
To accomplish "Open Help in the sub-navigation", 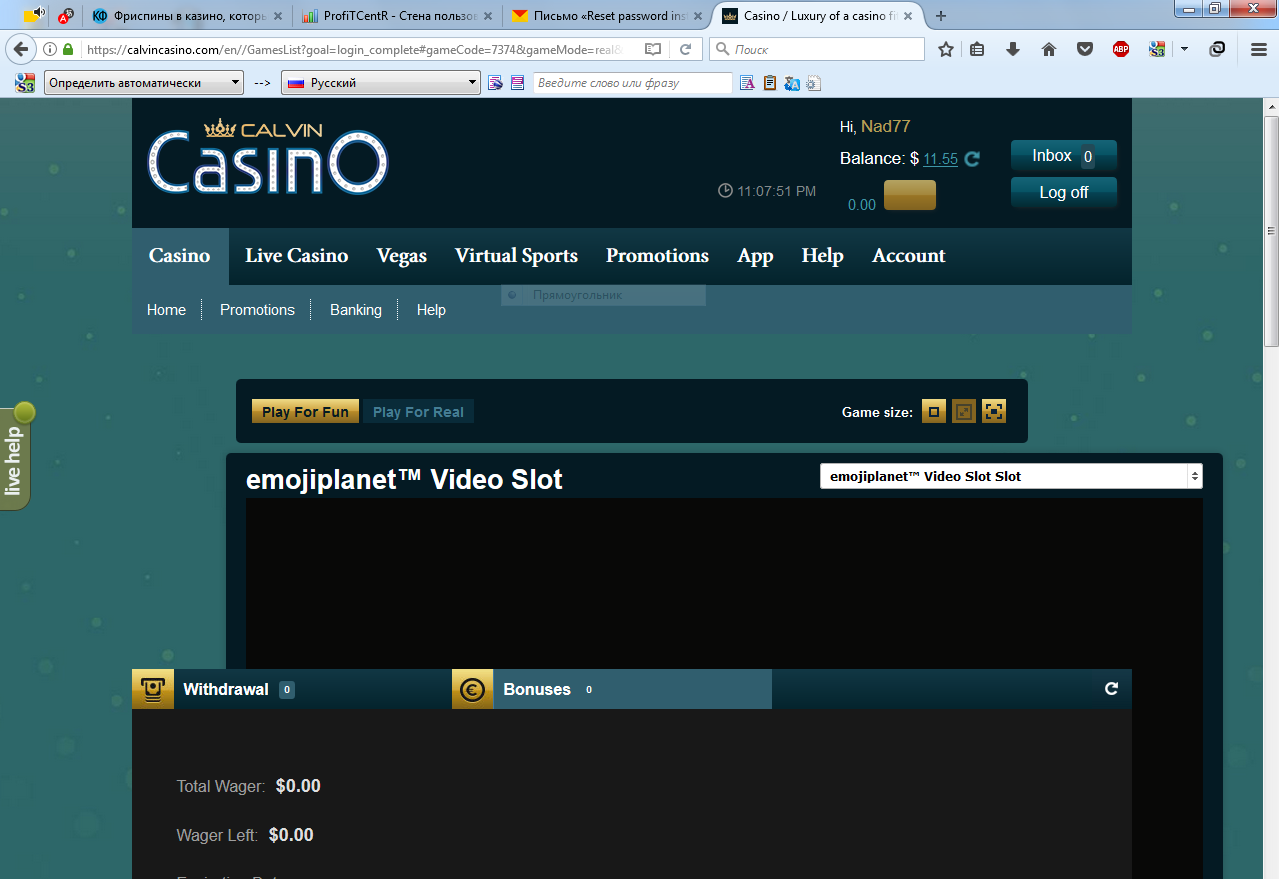I will pyautogui.click(x=431, y=310).
